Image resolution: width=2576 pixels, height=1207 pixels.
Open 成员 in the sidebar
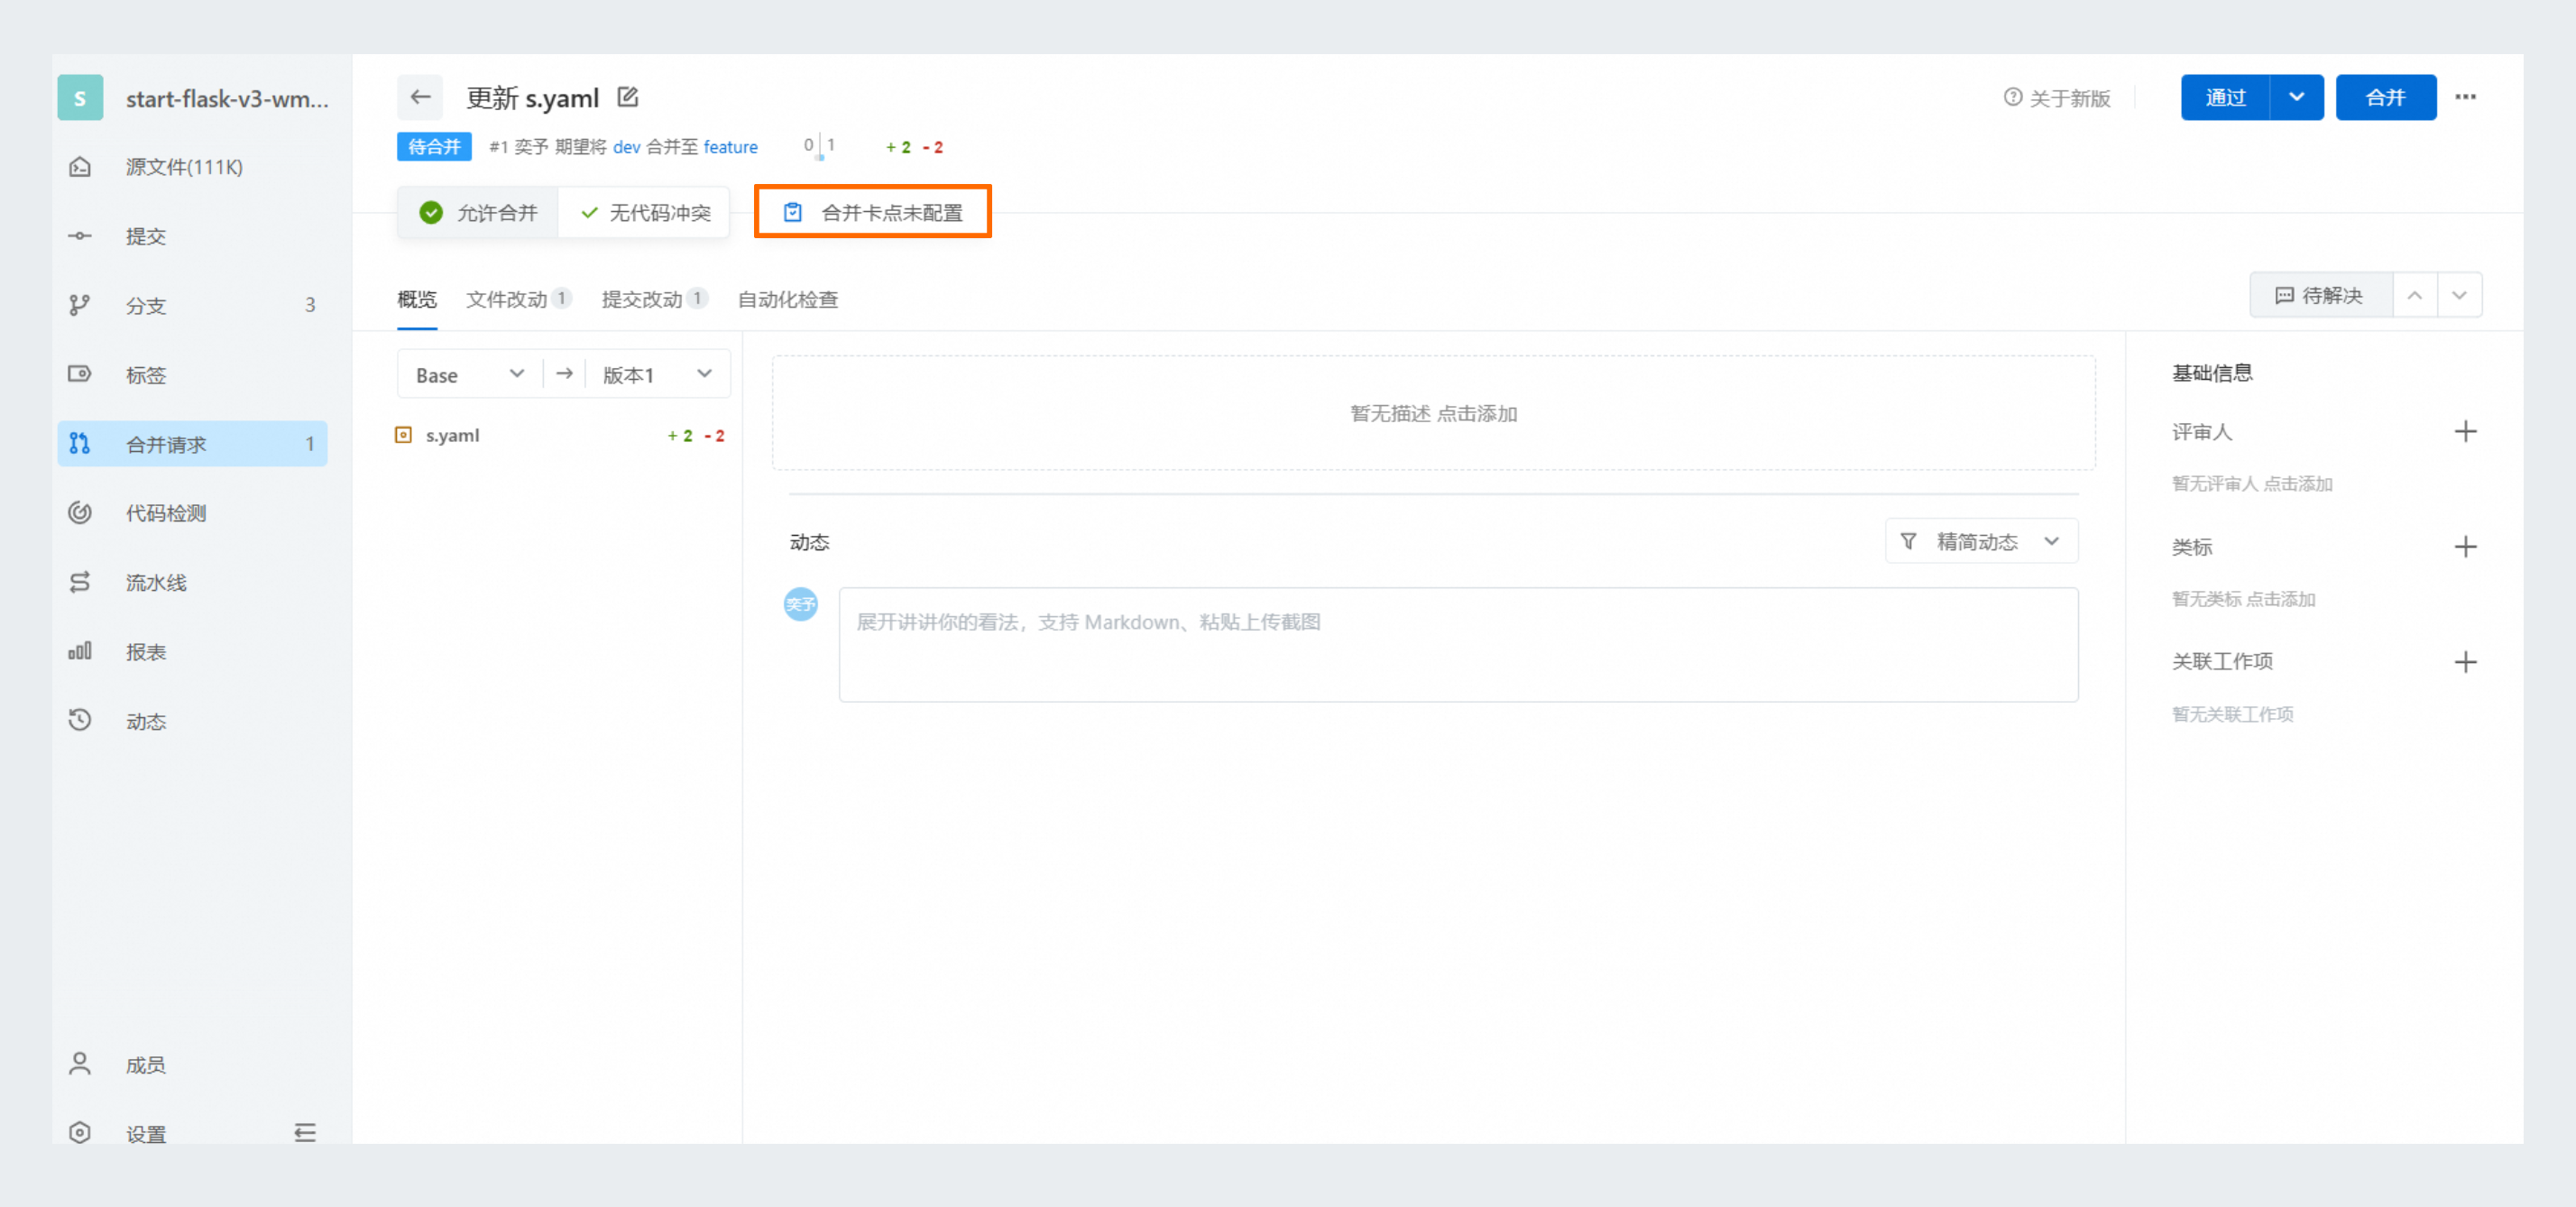tap(193, 1065)
